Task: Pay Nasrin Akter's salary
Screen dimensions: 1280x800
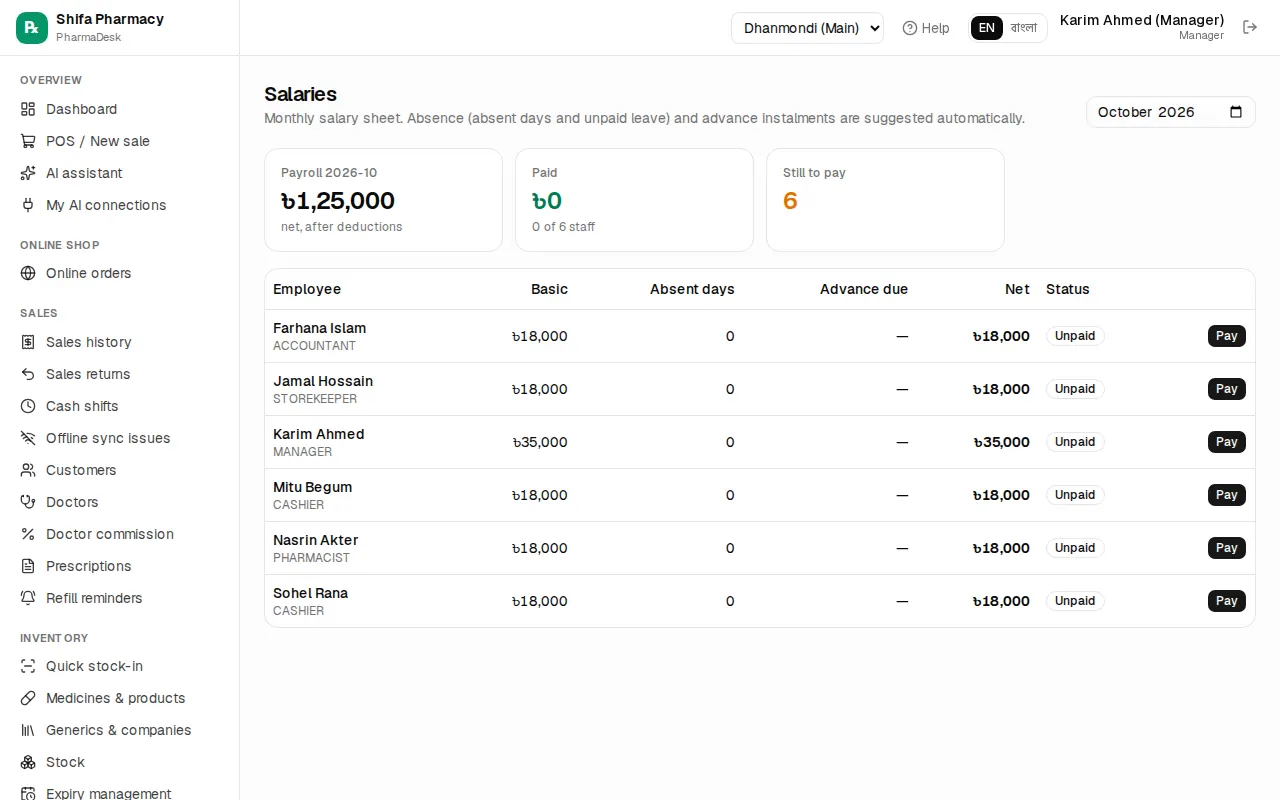Action: (x=1227, y=548)
